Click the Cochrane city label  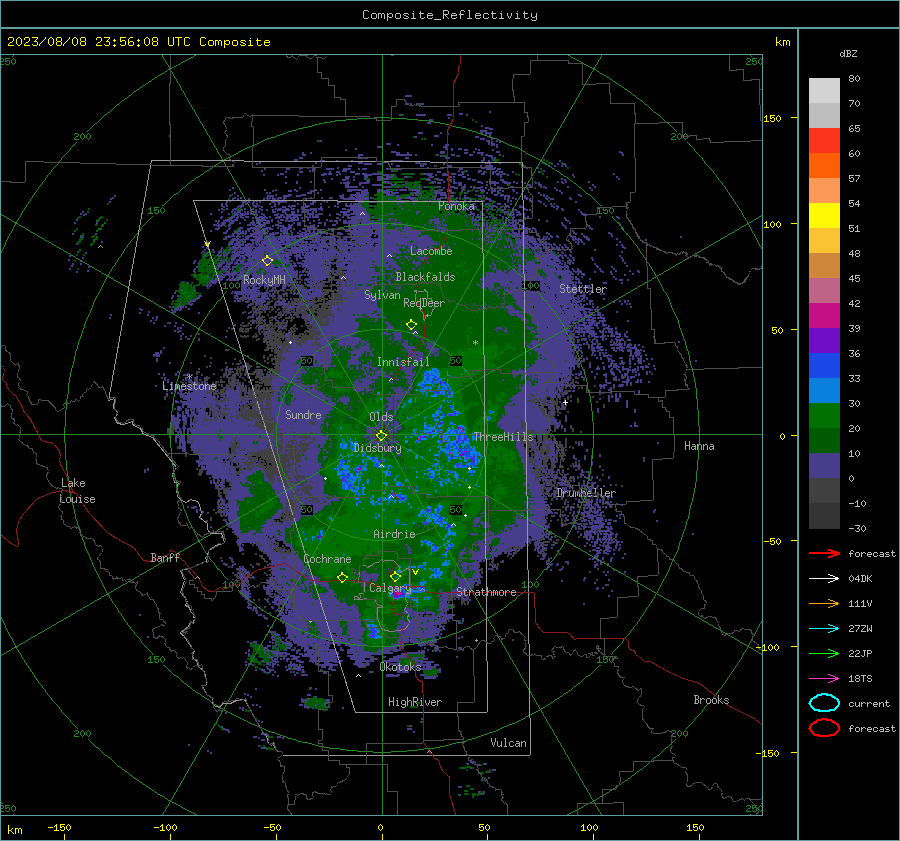tap(327, 559)
